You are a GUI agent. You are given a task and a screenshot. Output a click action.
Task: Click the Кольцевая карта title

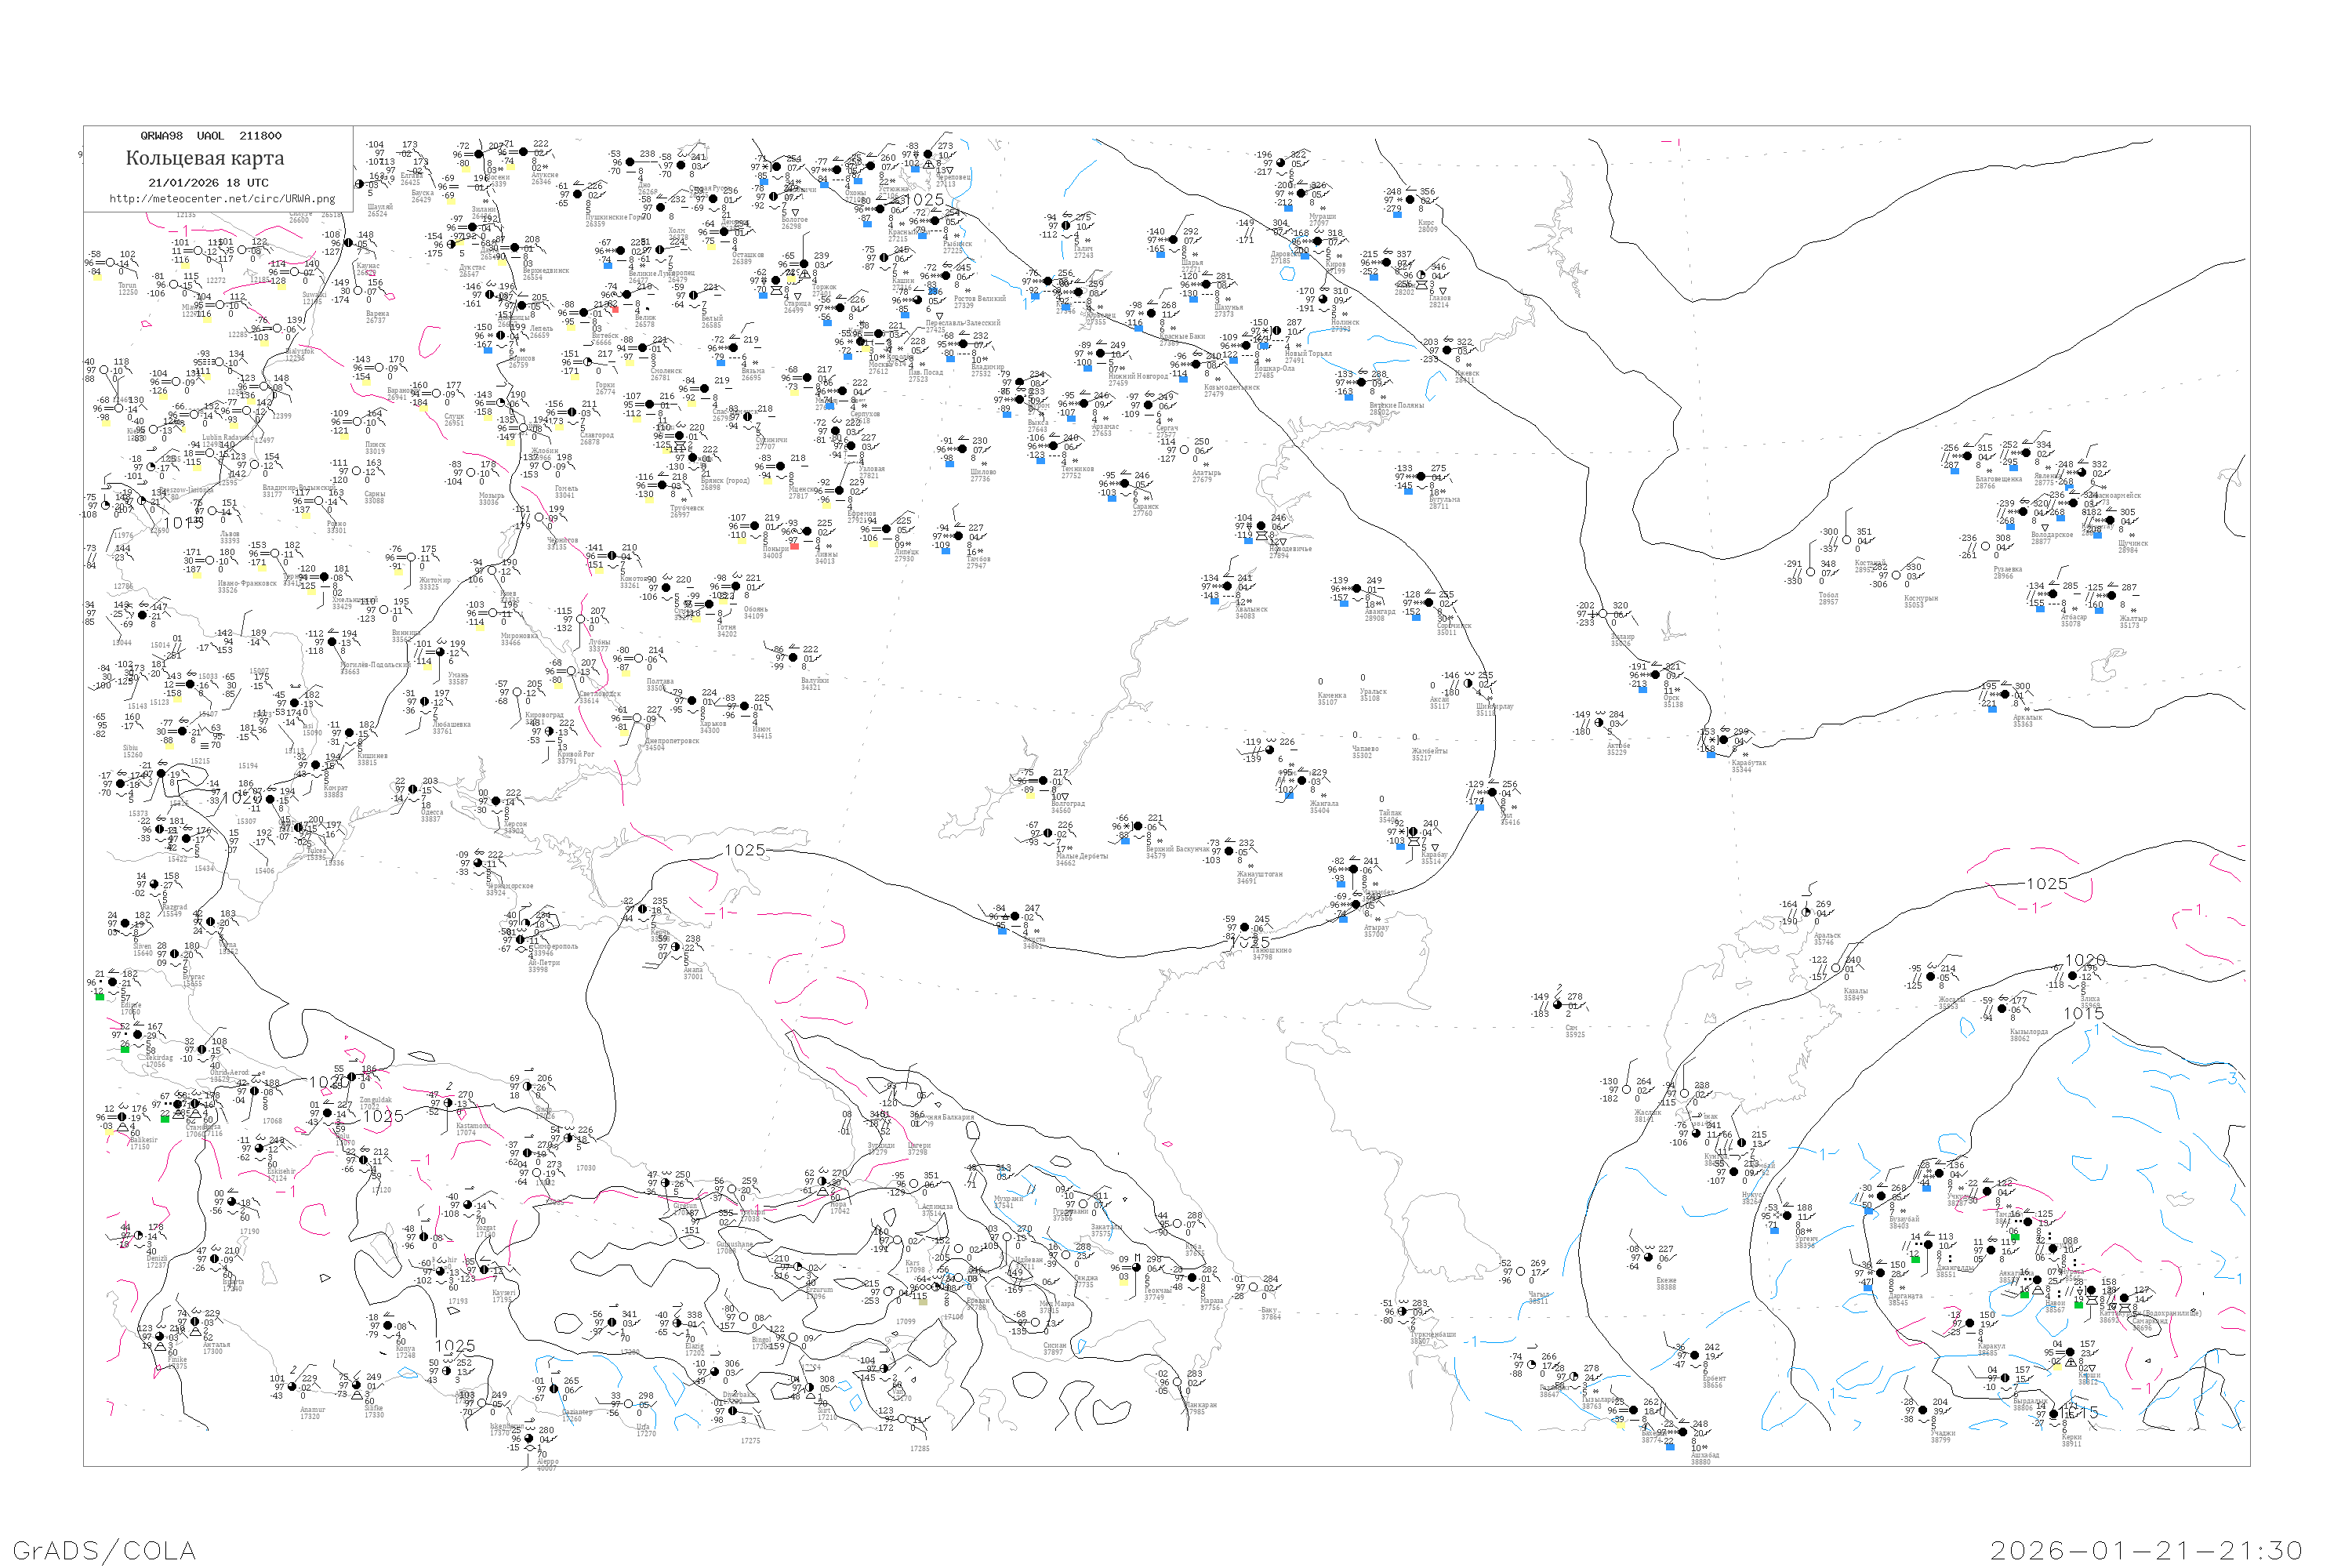click(205, 158)
